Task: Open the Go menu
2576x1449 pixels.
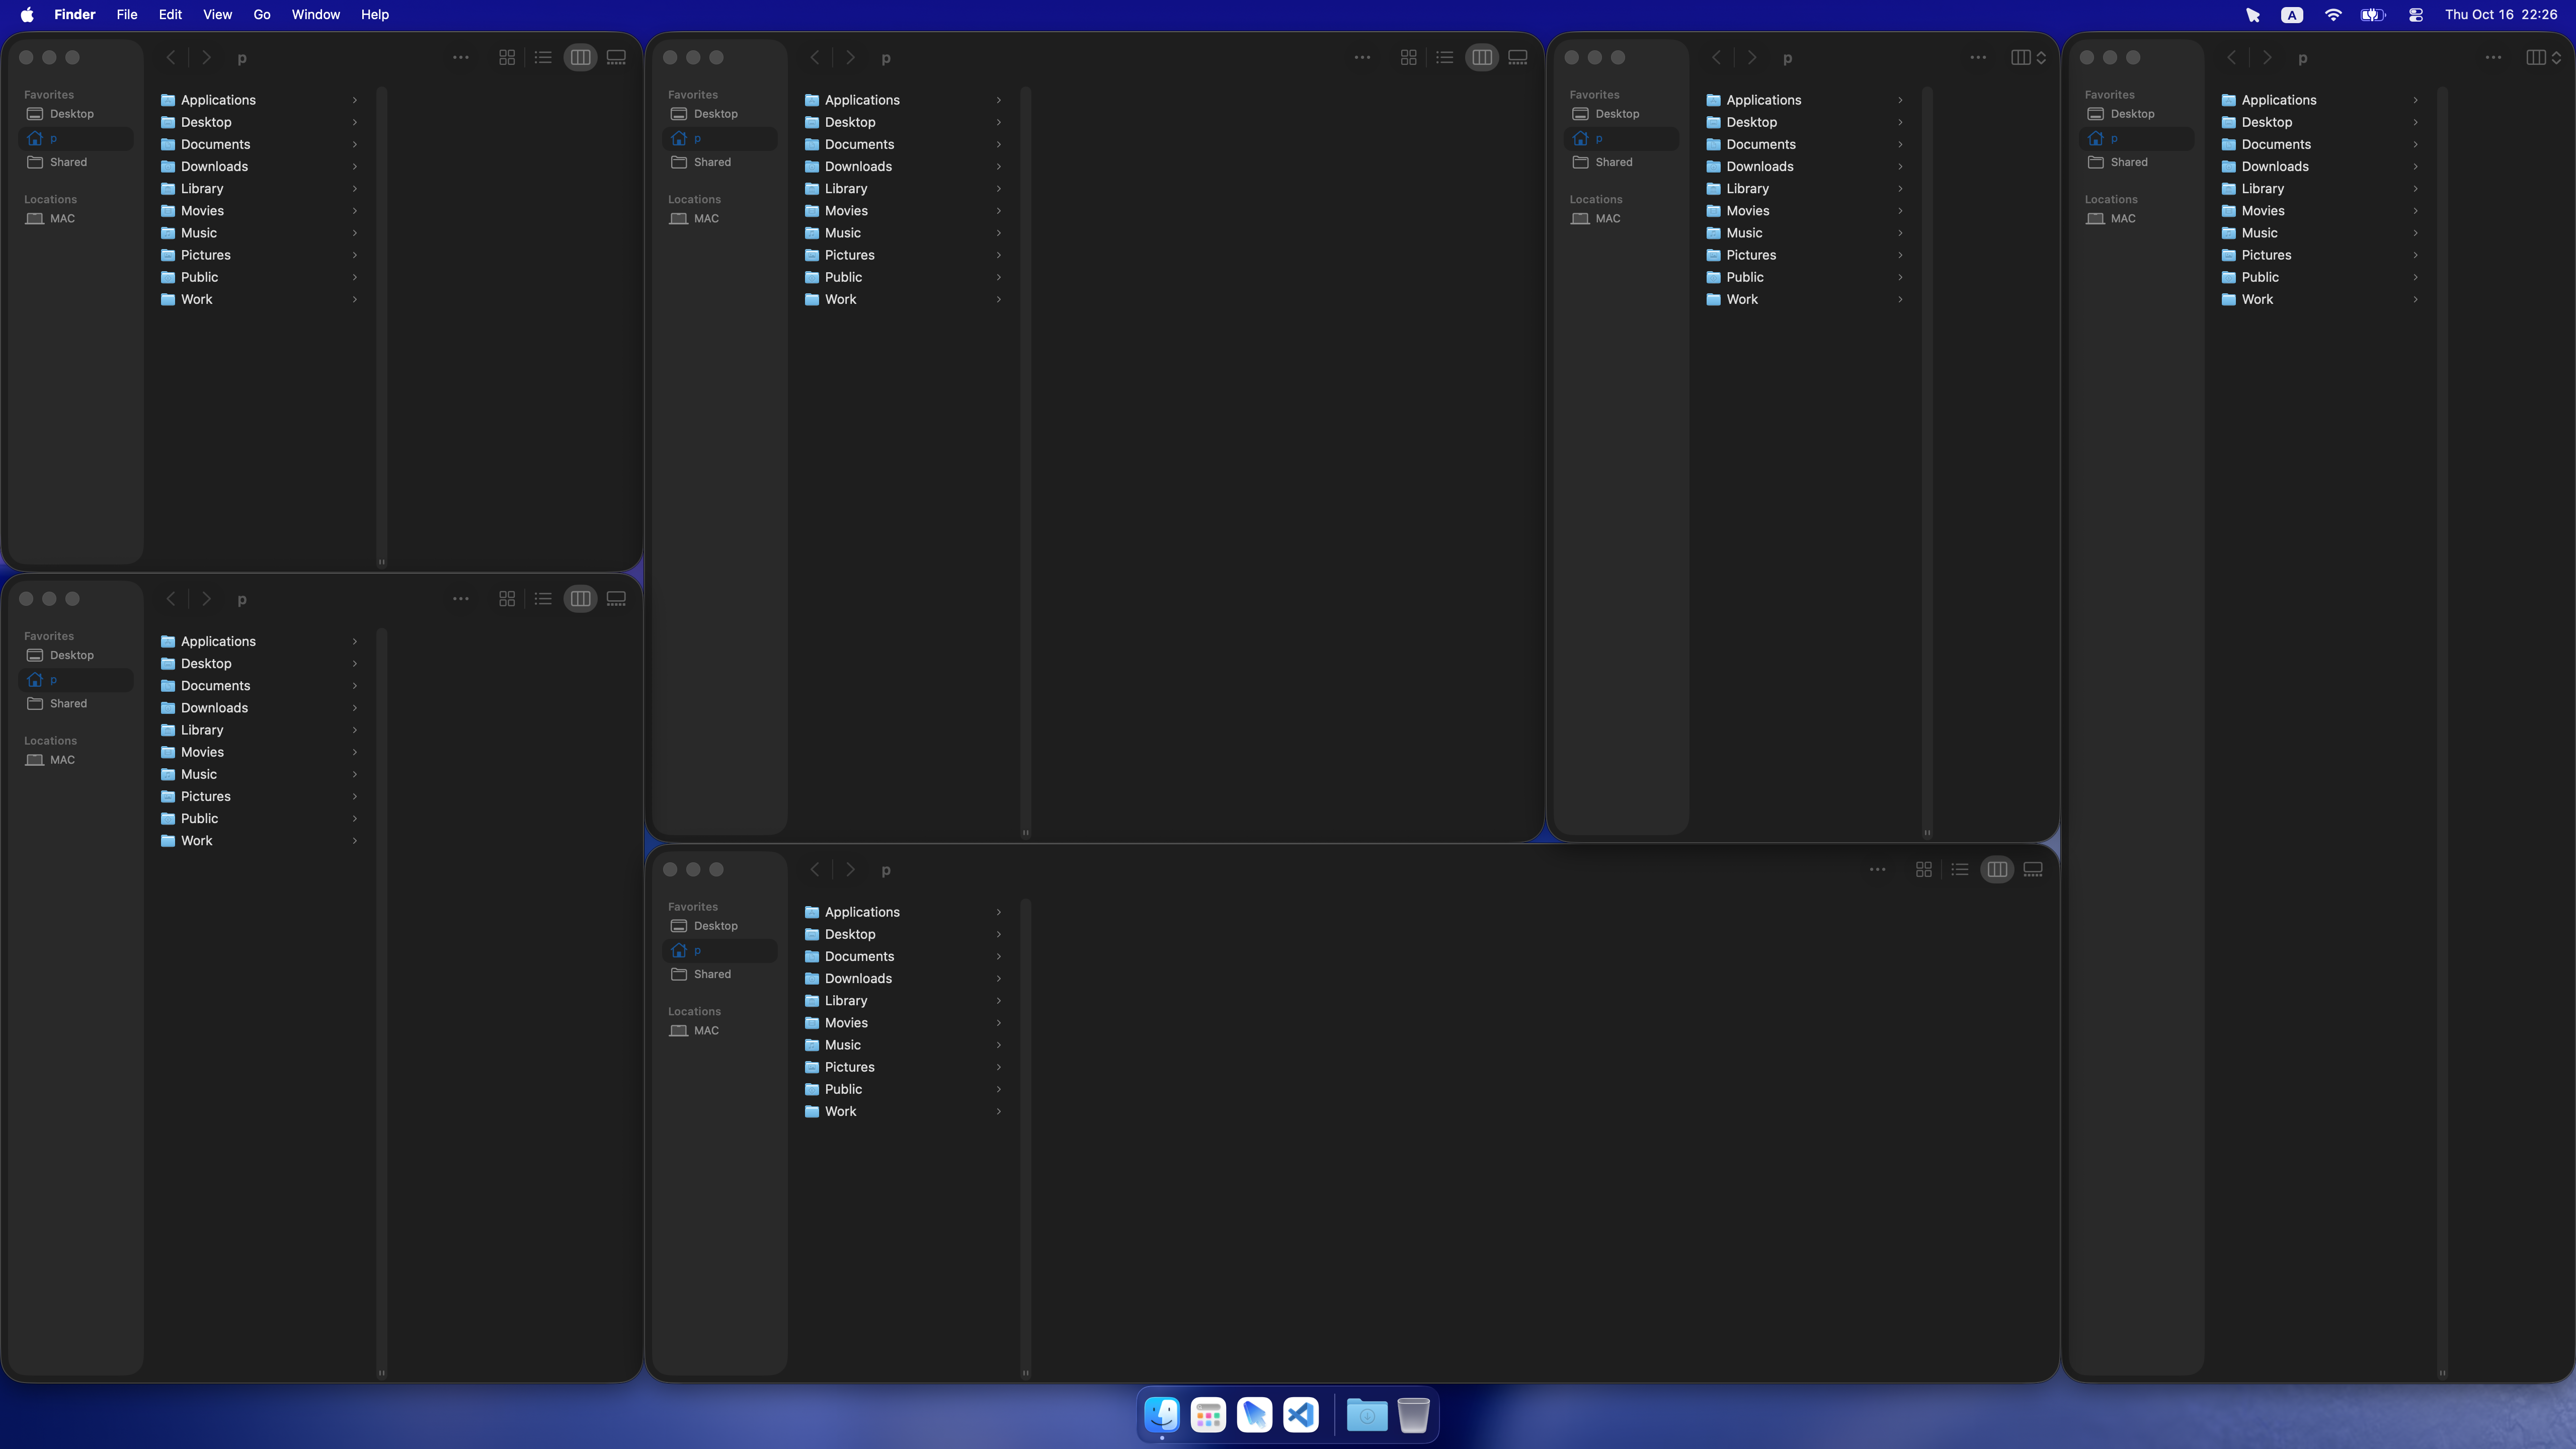Action: 262,15
